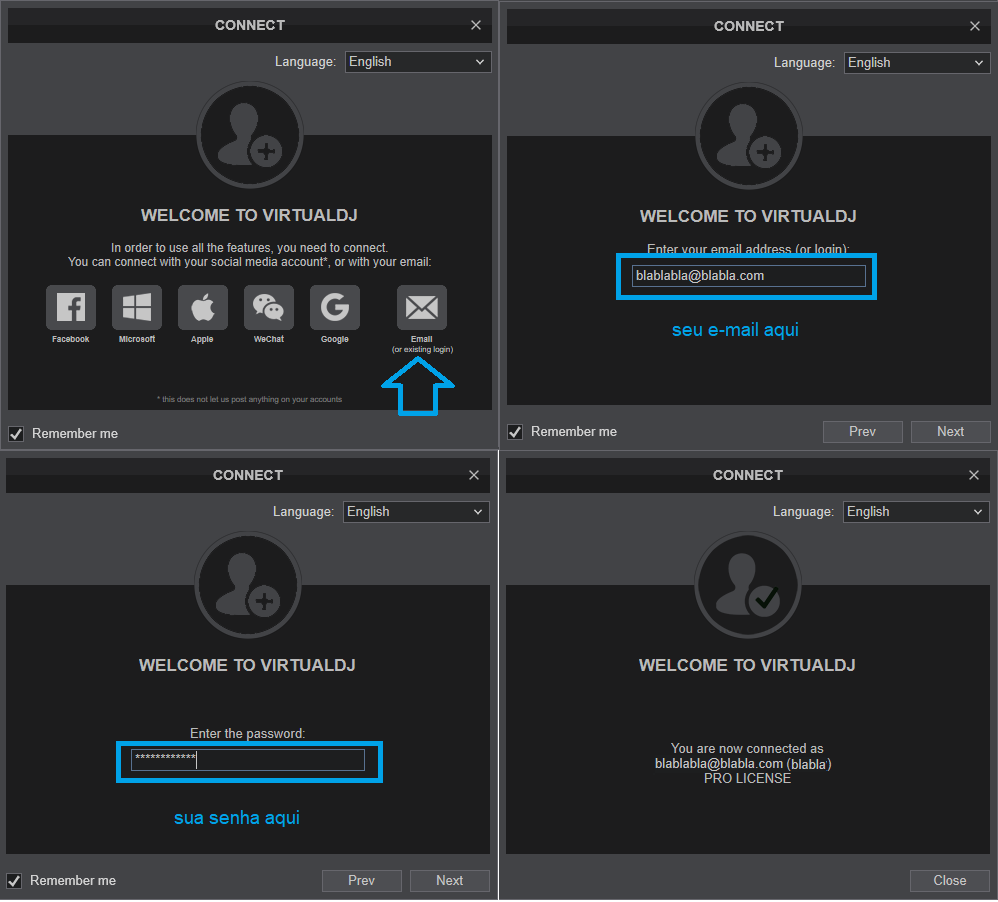This screenshot has width=998, height=902.
Task: Open Language dropdown in connected dialog
Action: point(917,512)
